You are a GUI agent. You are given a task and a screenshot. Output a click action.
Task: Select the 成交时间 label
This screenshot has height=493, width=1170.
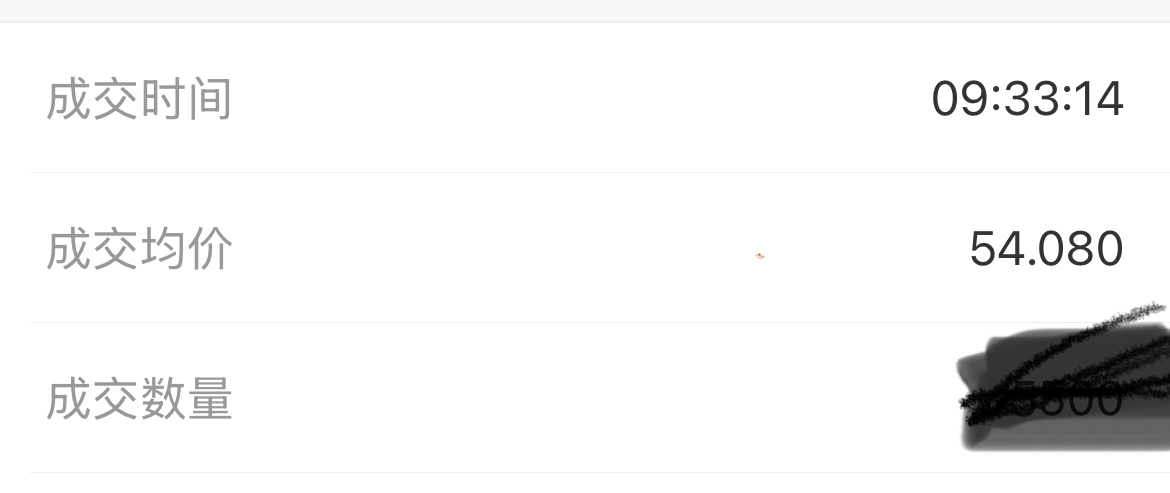click(139, 99)
